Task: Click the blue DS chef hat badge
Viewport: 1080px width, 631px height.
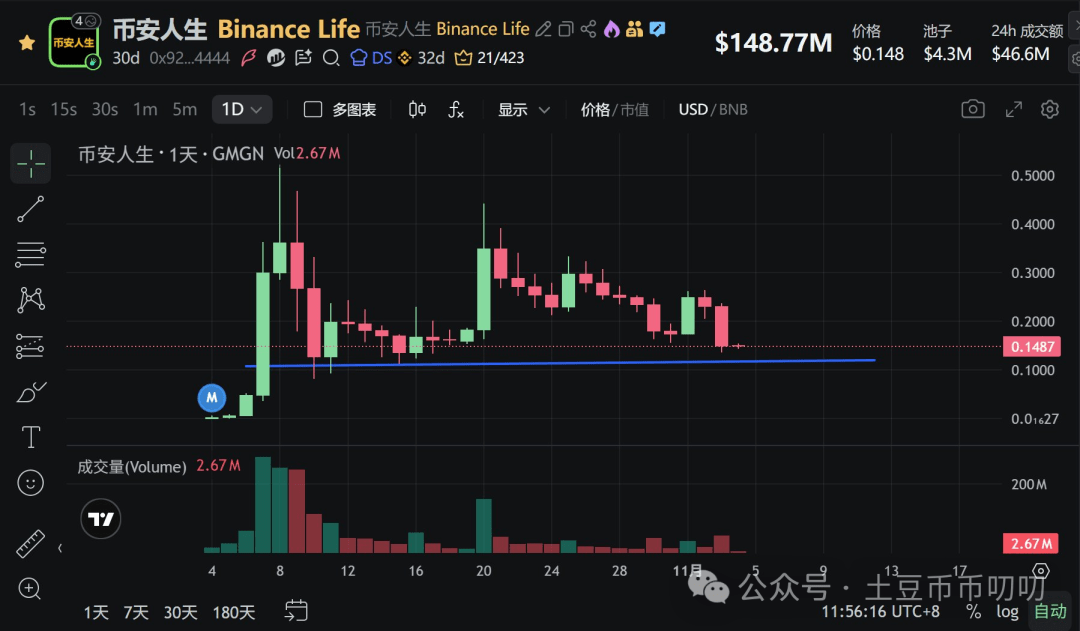Action: [371, 58]
